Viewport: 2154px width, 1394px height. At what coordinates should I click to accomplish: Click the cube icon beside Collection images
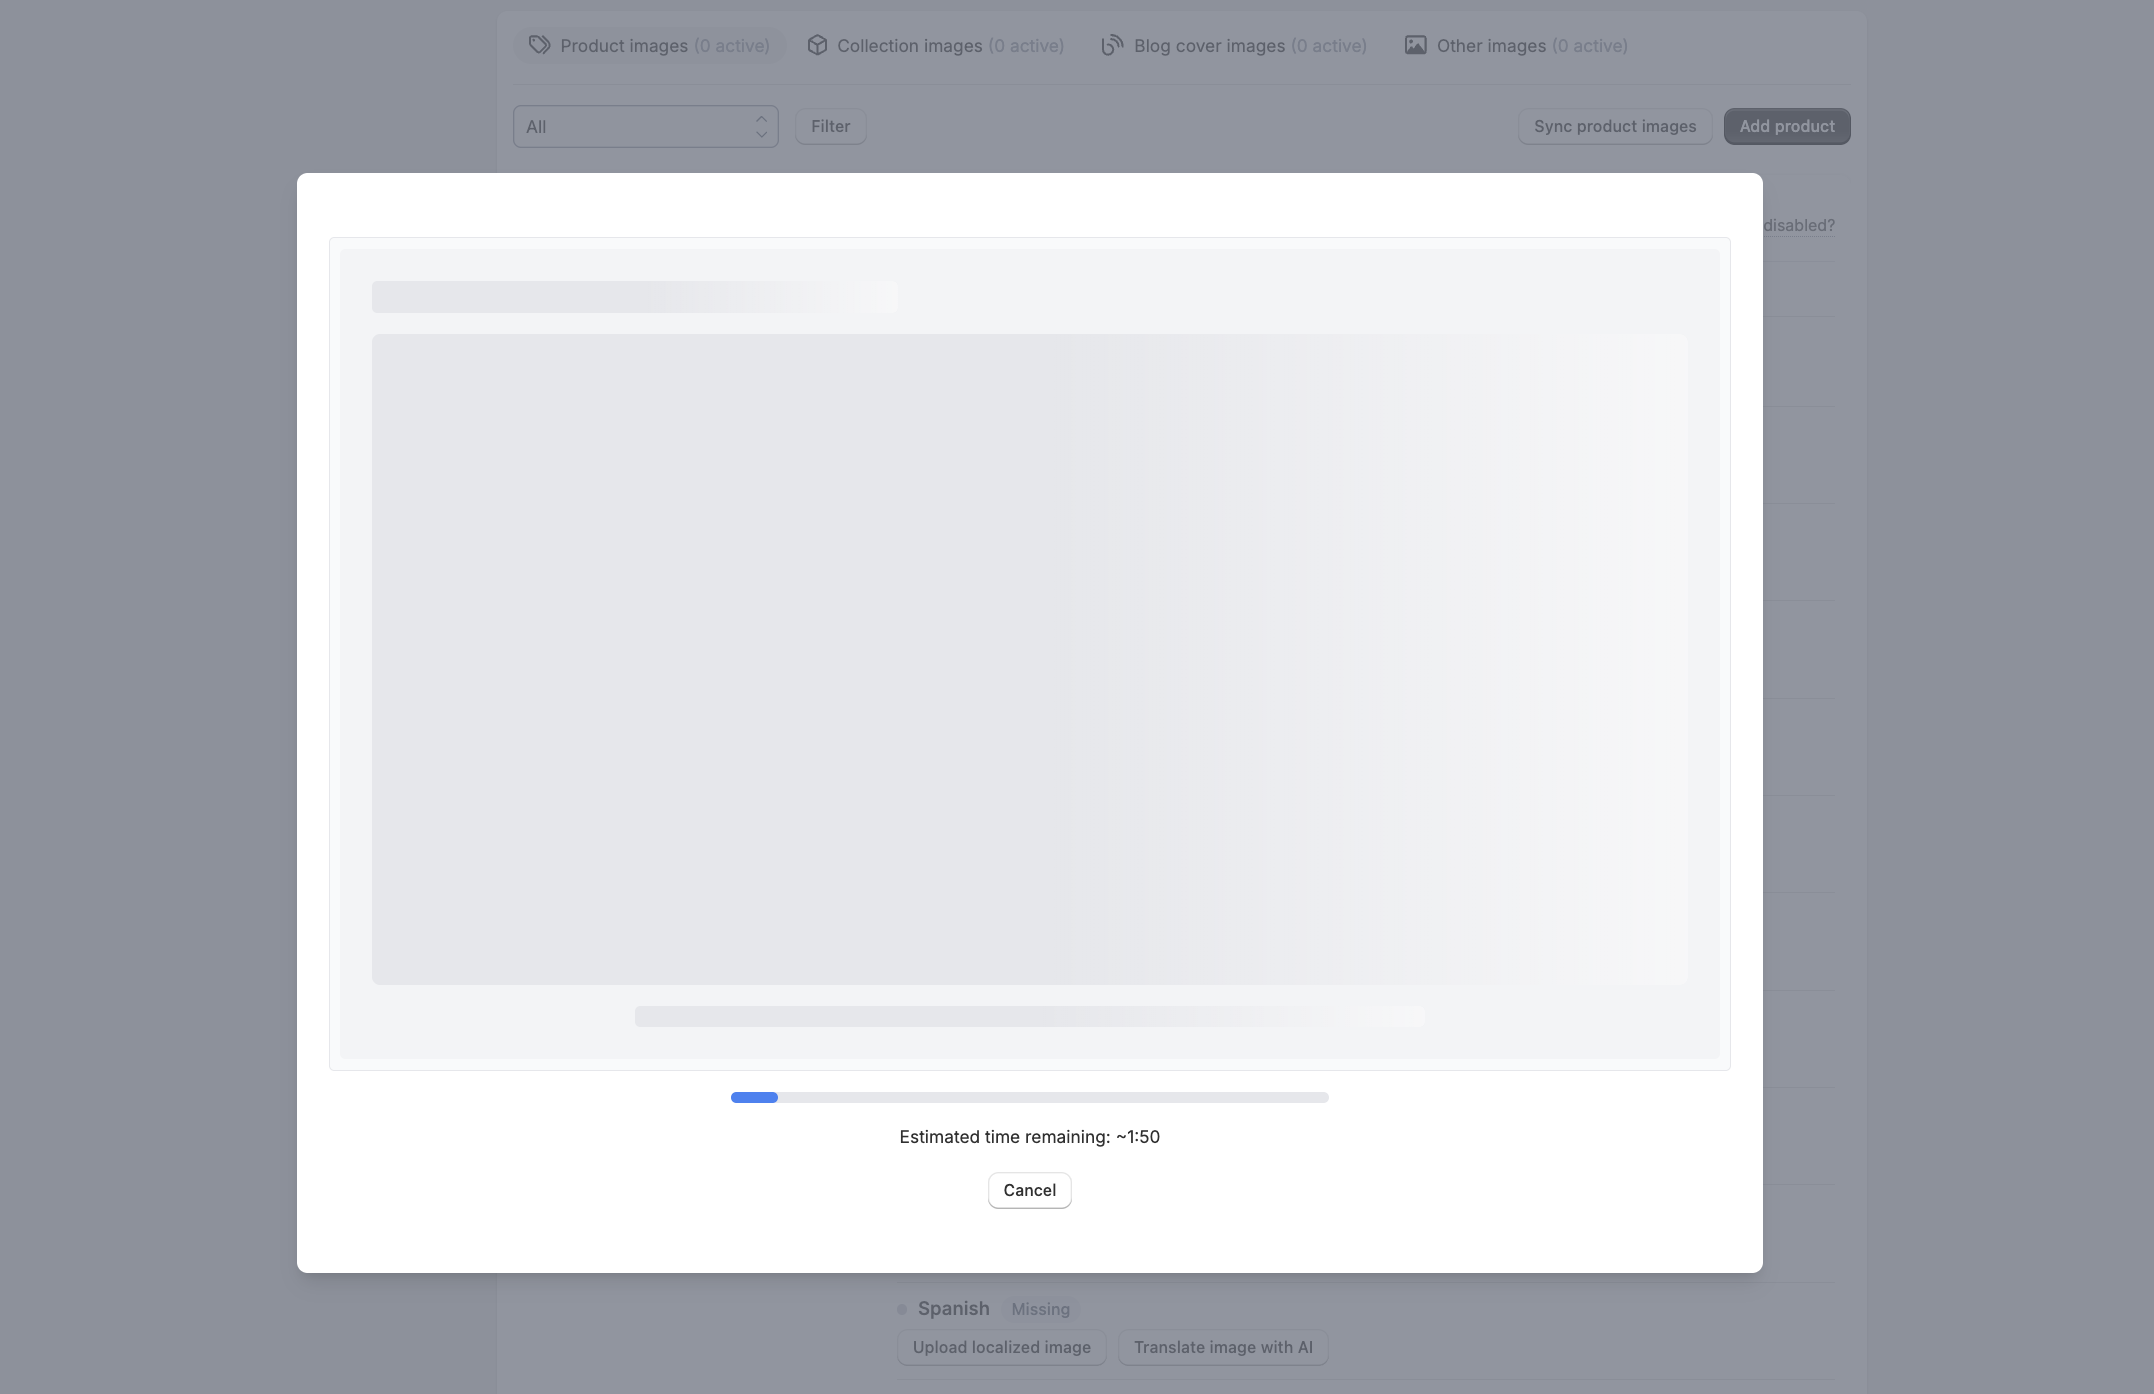click(817, 45)
